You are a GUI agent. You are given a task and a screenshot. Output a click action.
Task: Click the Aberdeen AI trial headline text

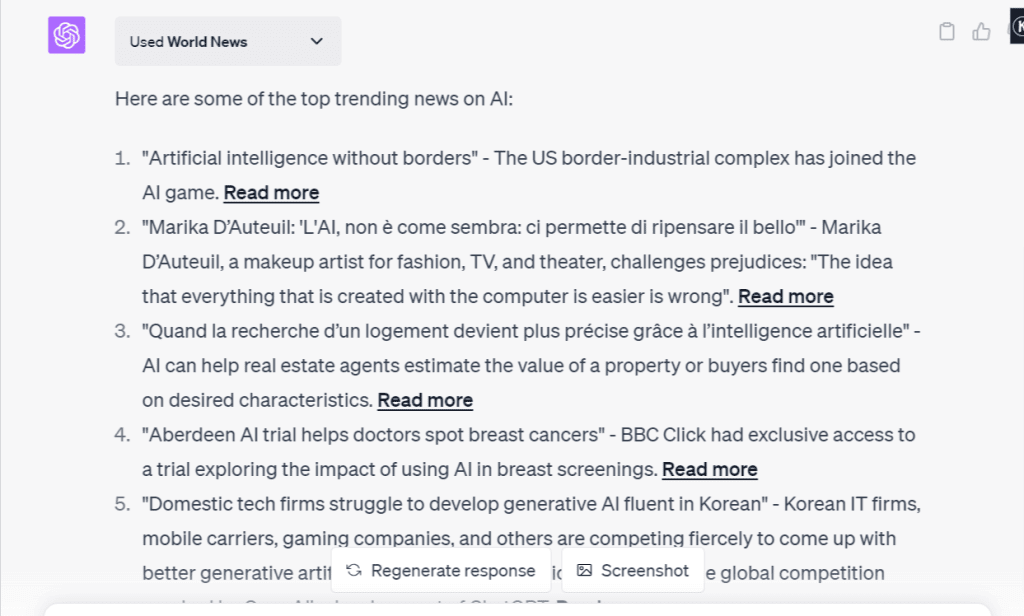point(374,435)
